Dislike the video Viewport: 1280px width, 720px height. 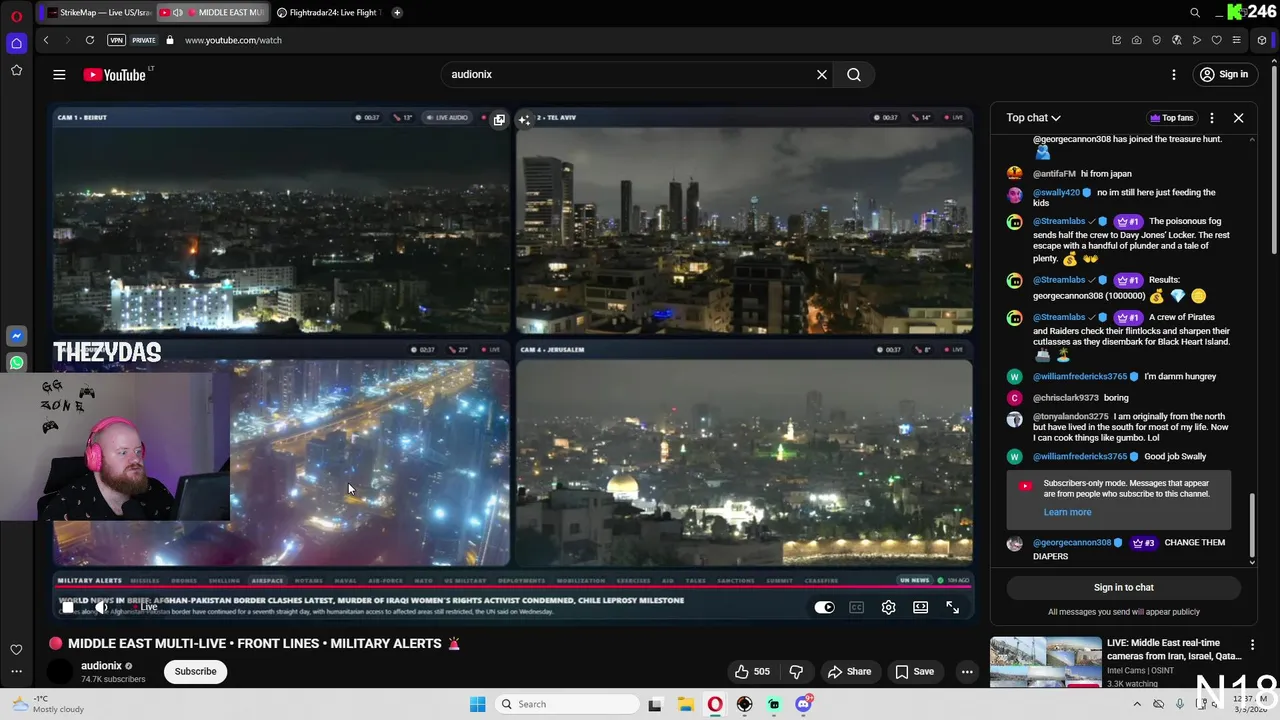click(796, 671)
